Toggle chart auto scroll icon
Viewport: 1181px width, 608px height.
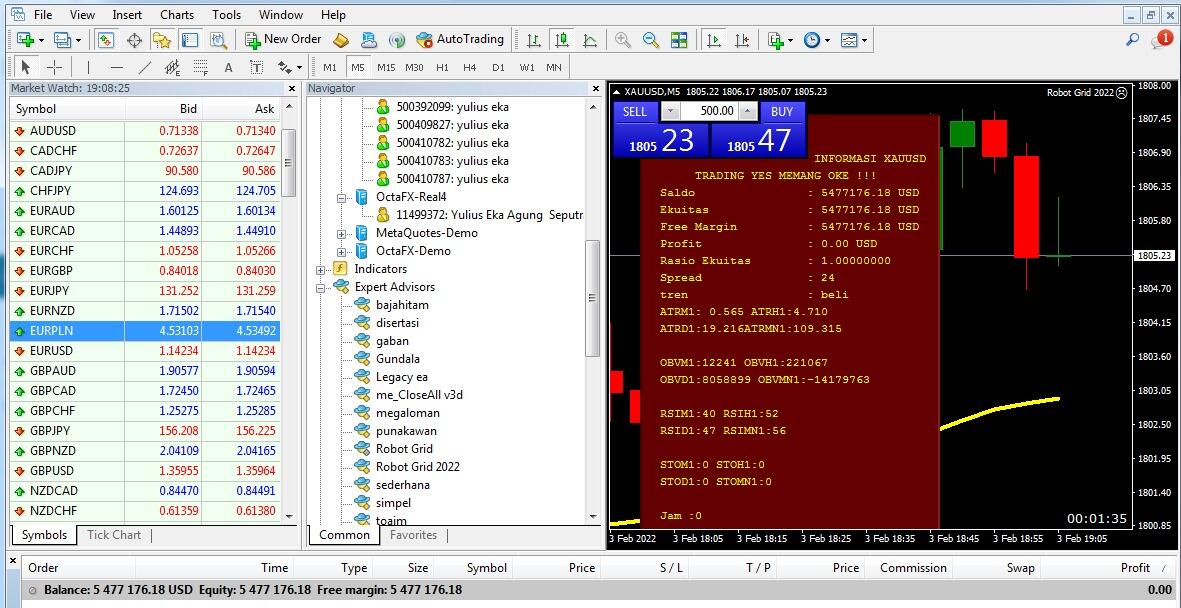coord(715,39)
